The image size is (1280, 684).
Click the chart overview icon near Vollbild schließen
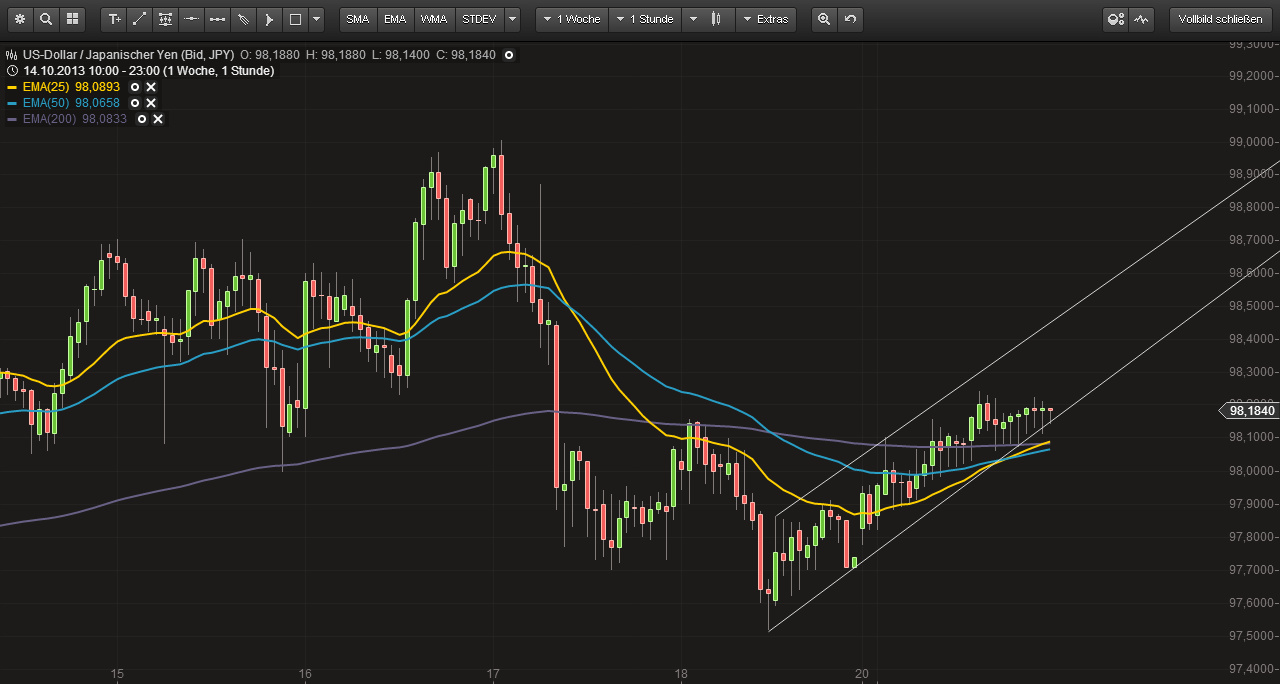1141,19
